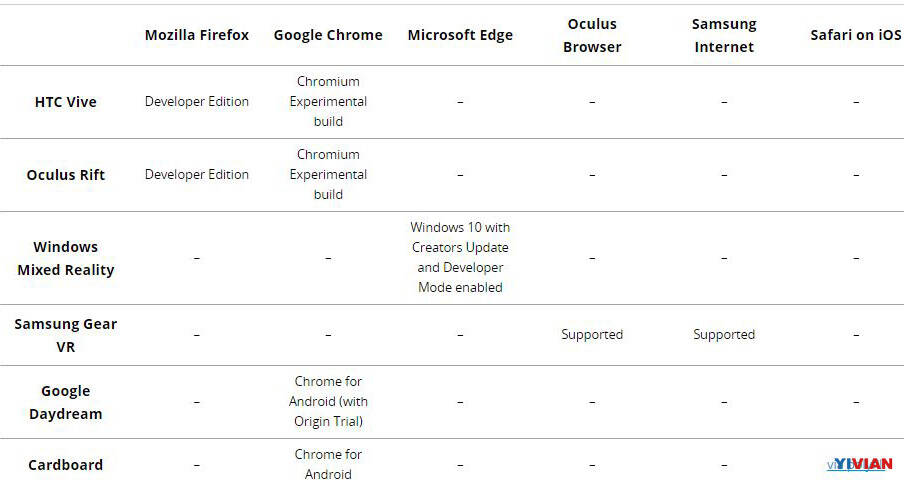904x480 pixels.
Task: Click the Oculus Browser column header
Action: pos(592,35)
